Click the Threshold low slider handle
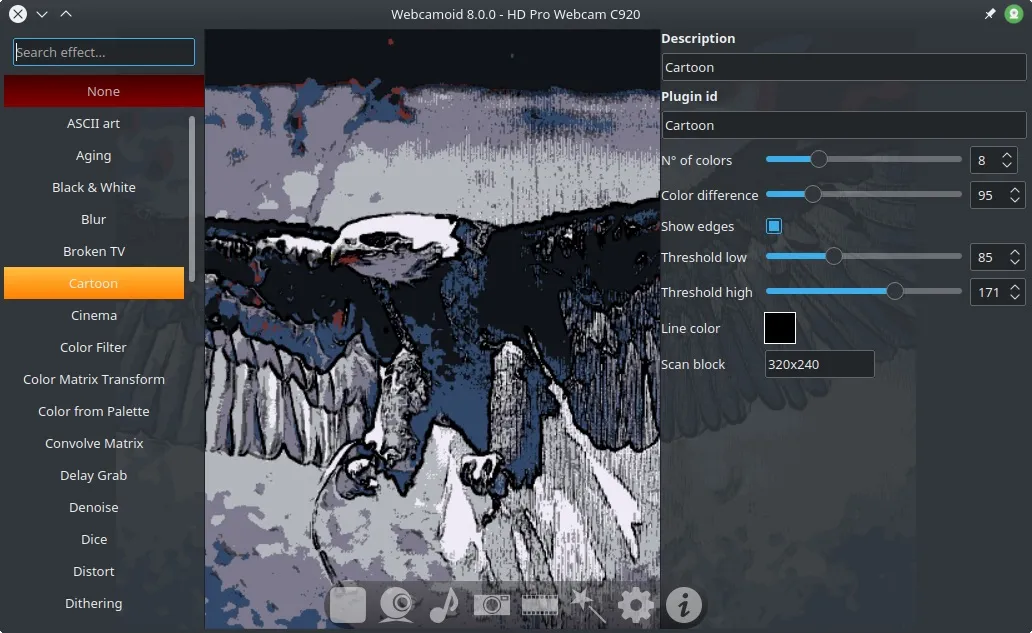The image size is (1032, 633). [x=833, y=257]
